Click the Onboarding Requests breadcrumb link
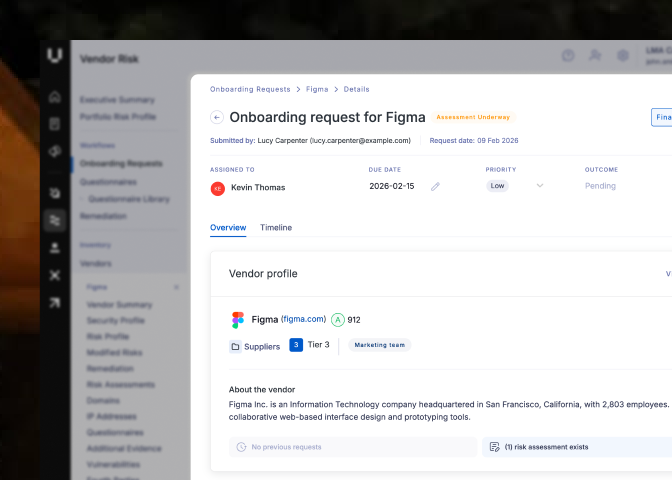This screenshot has width=672, height=480. coord(250,89)
